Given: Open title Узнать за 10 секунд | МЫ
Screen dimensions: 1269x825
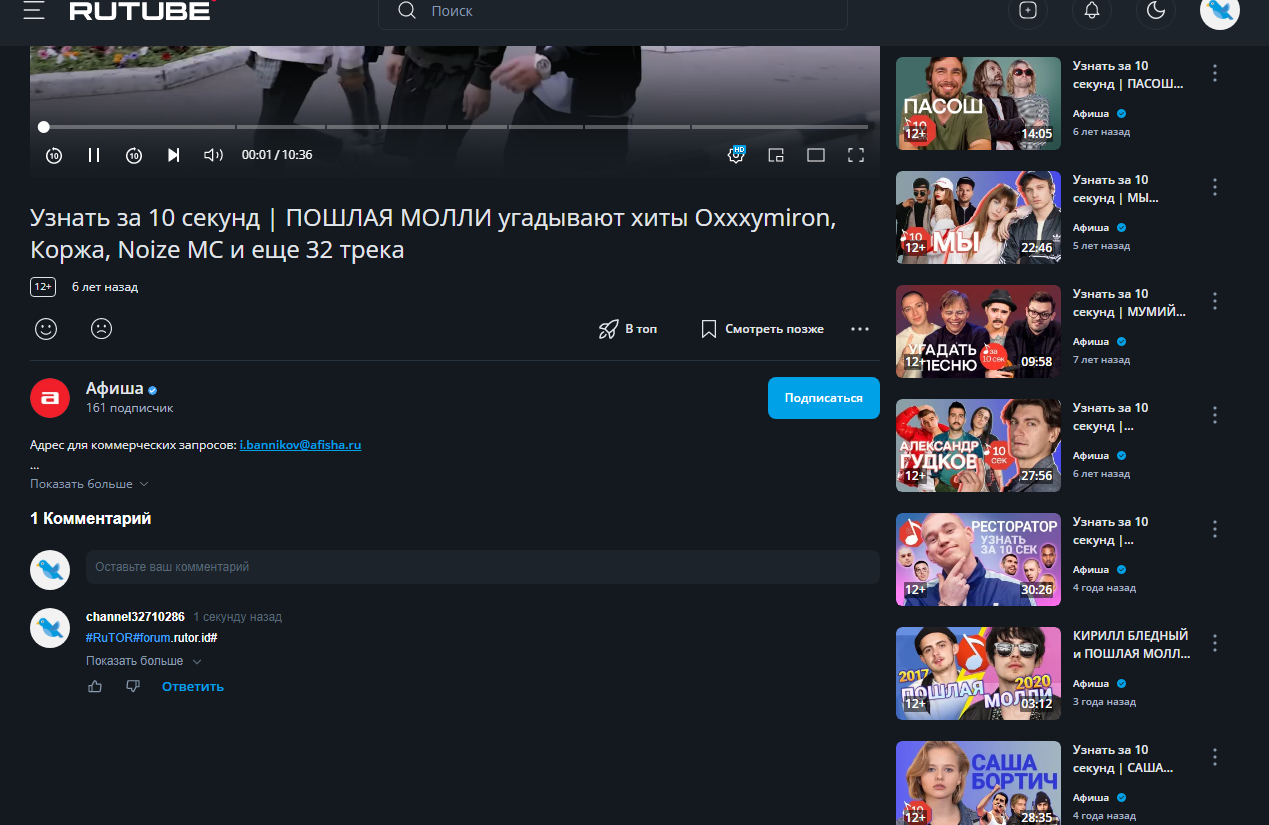Looking at the screenshot, I should (x=1118, y=189).
